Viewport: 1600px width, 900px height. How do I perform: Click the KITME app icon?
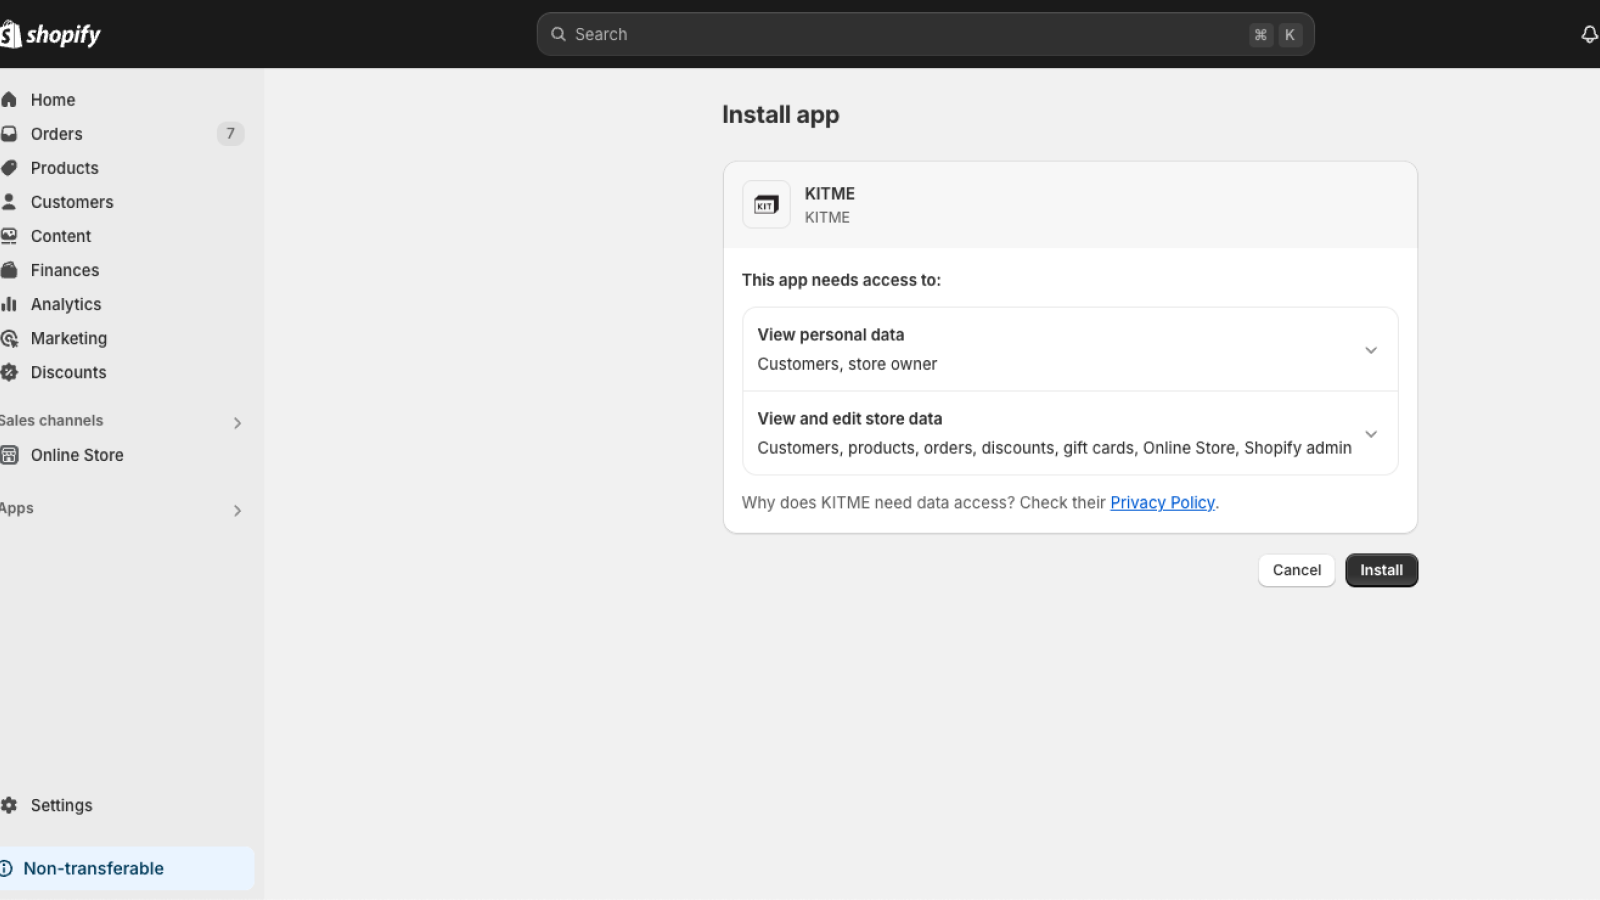click(766, 205)
